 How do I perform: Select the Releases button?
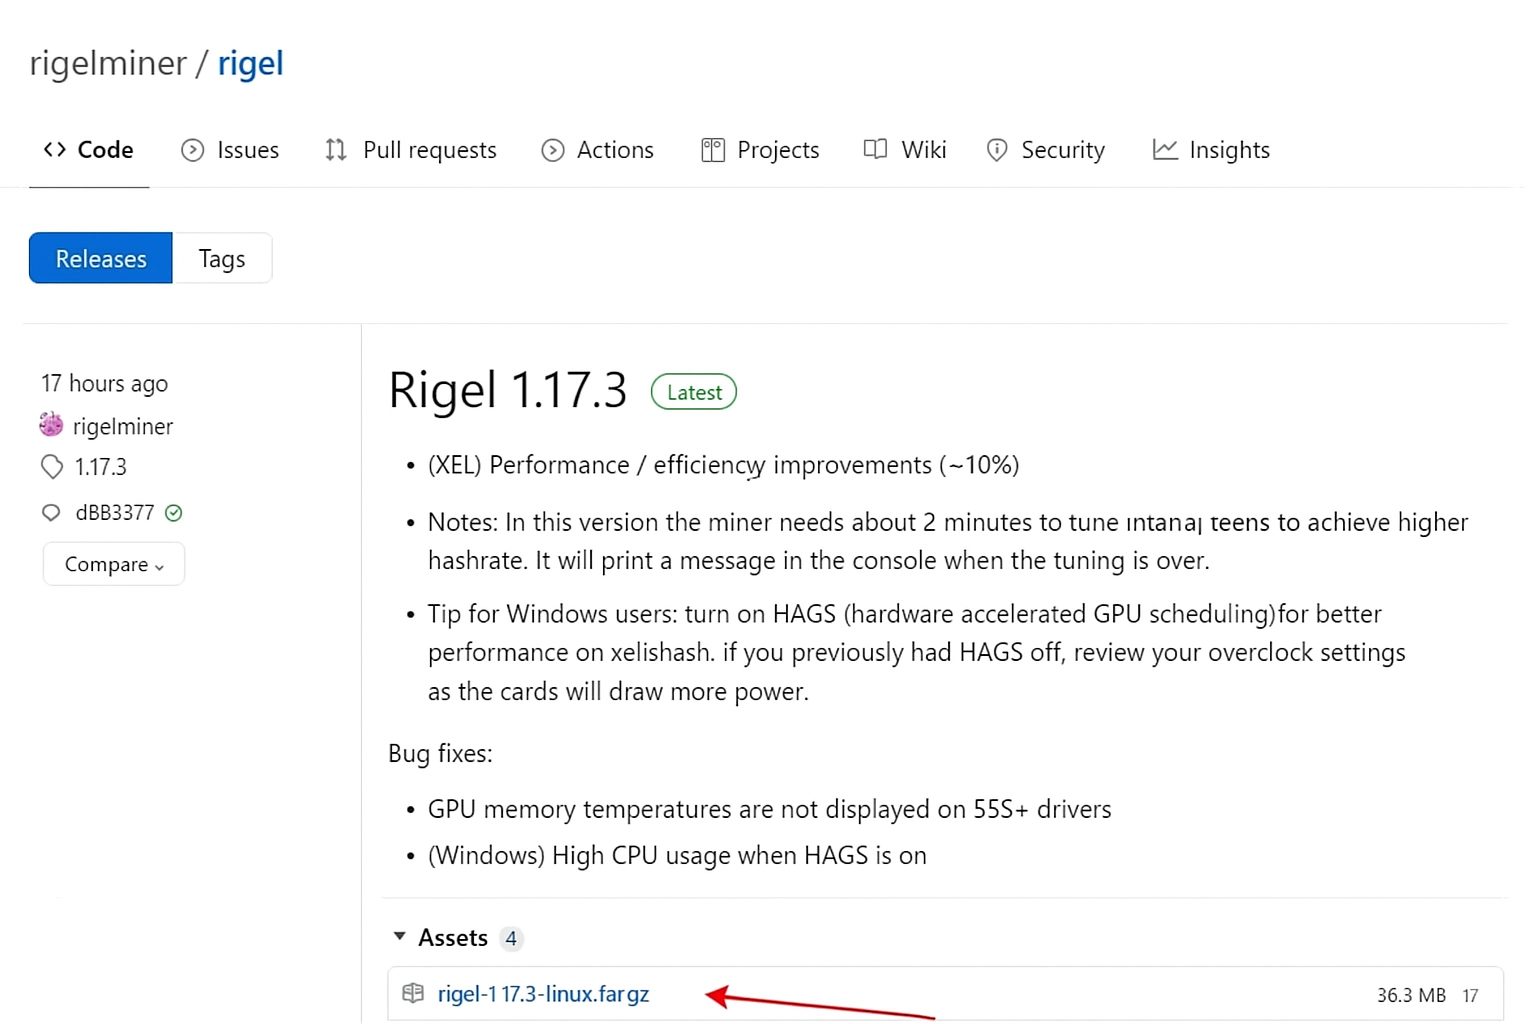[100, 258]
